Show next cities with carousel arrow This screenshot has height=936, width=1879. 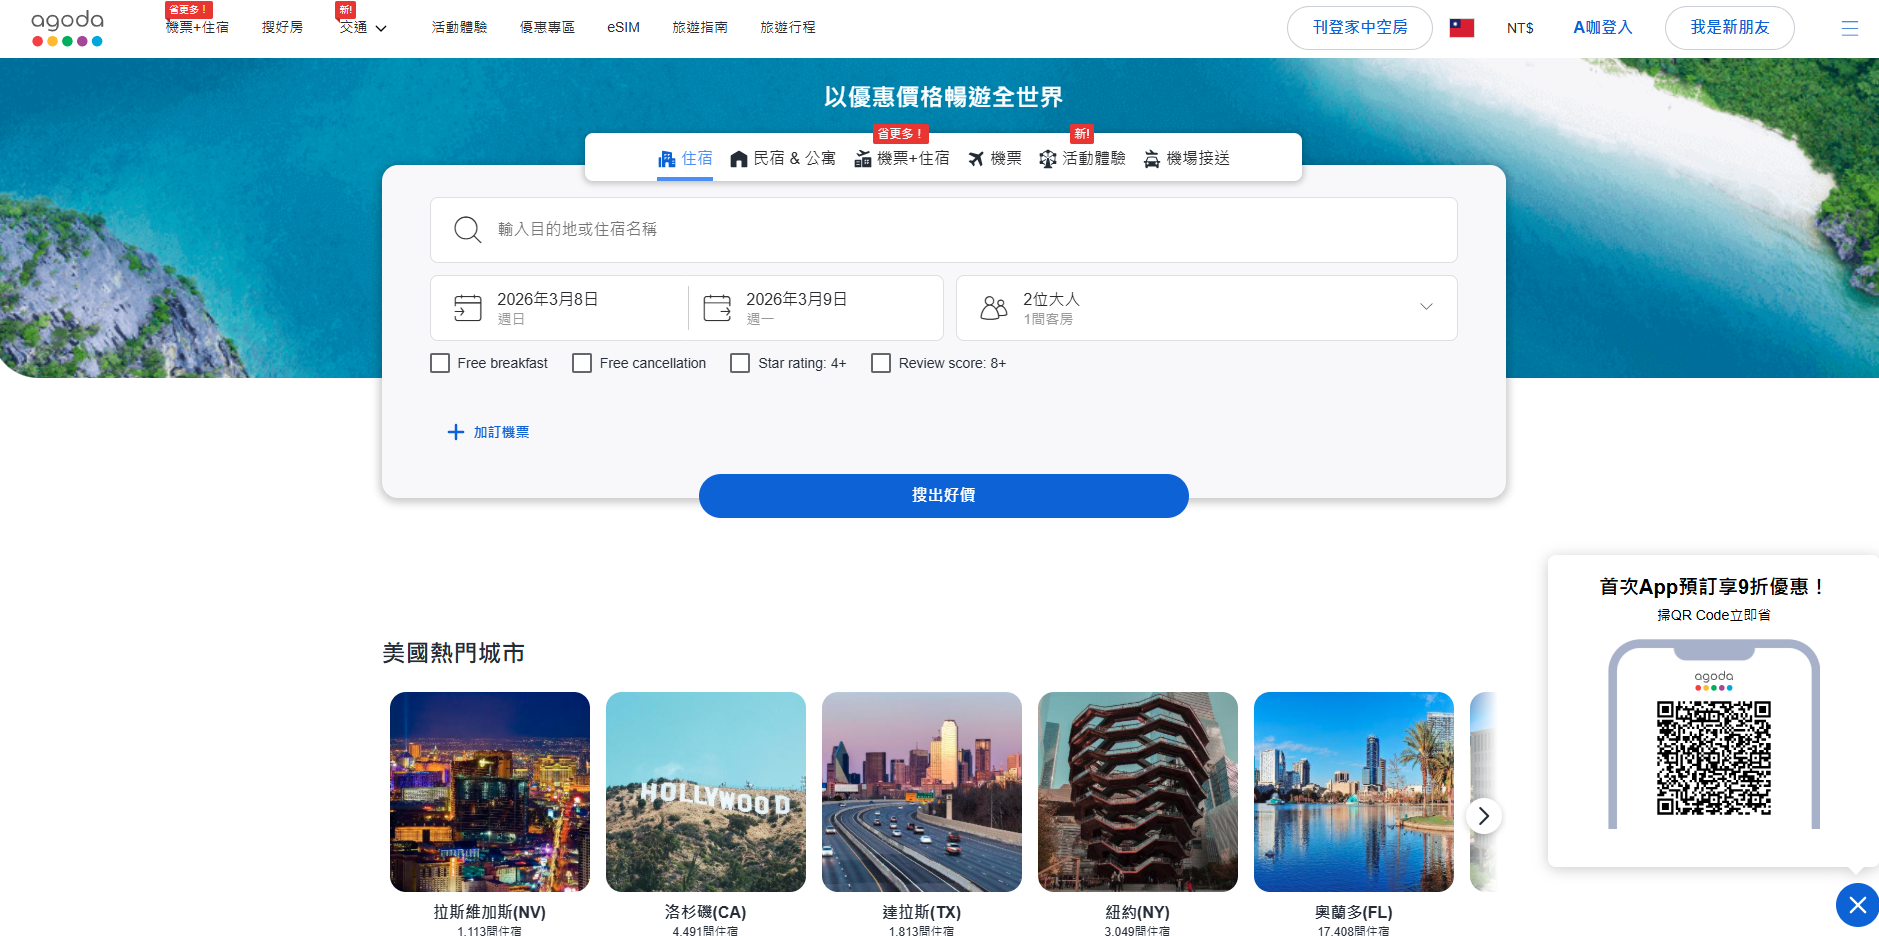click(1483, 816)
